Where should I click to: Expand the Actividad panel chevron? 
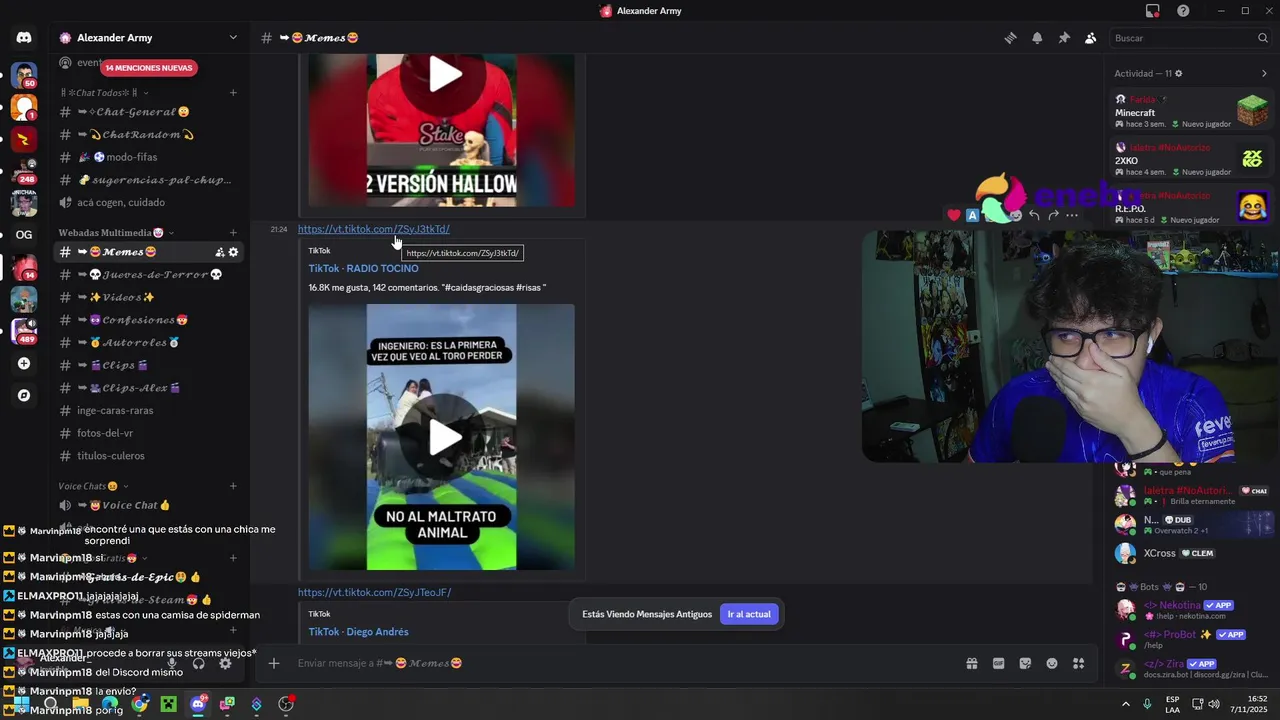tap(1264, 73)
